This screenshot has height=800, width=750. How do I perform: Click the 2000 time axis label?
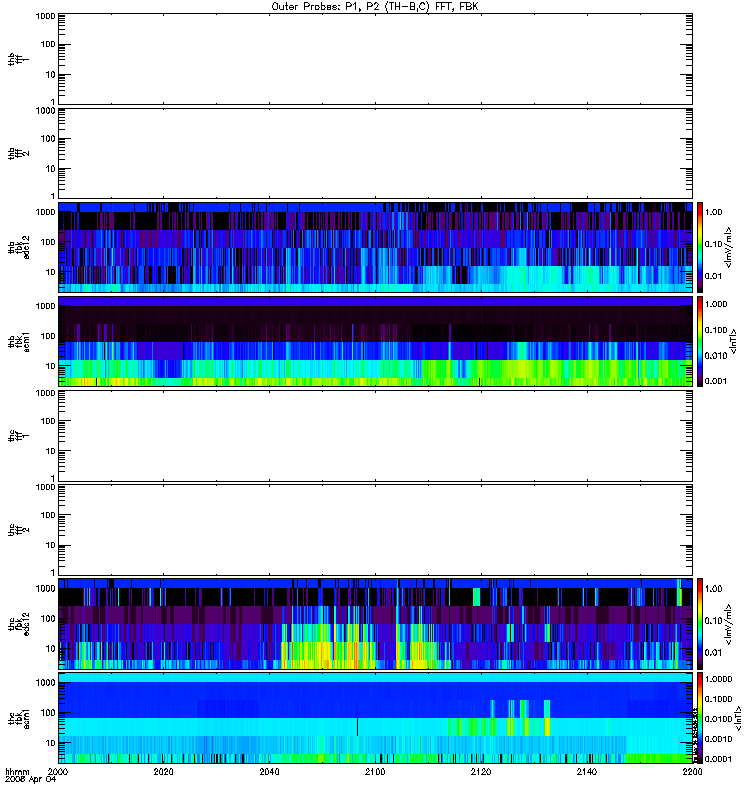(x=58, y=771)
